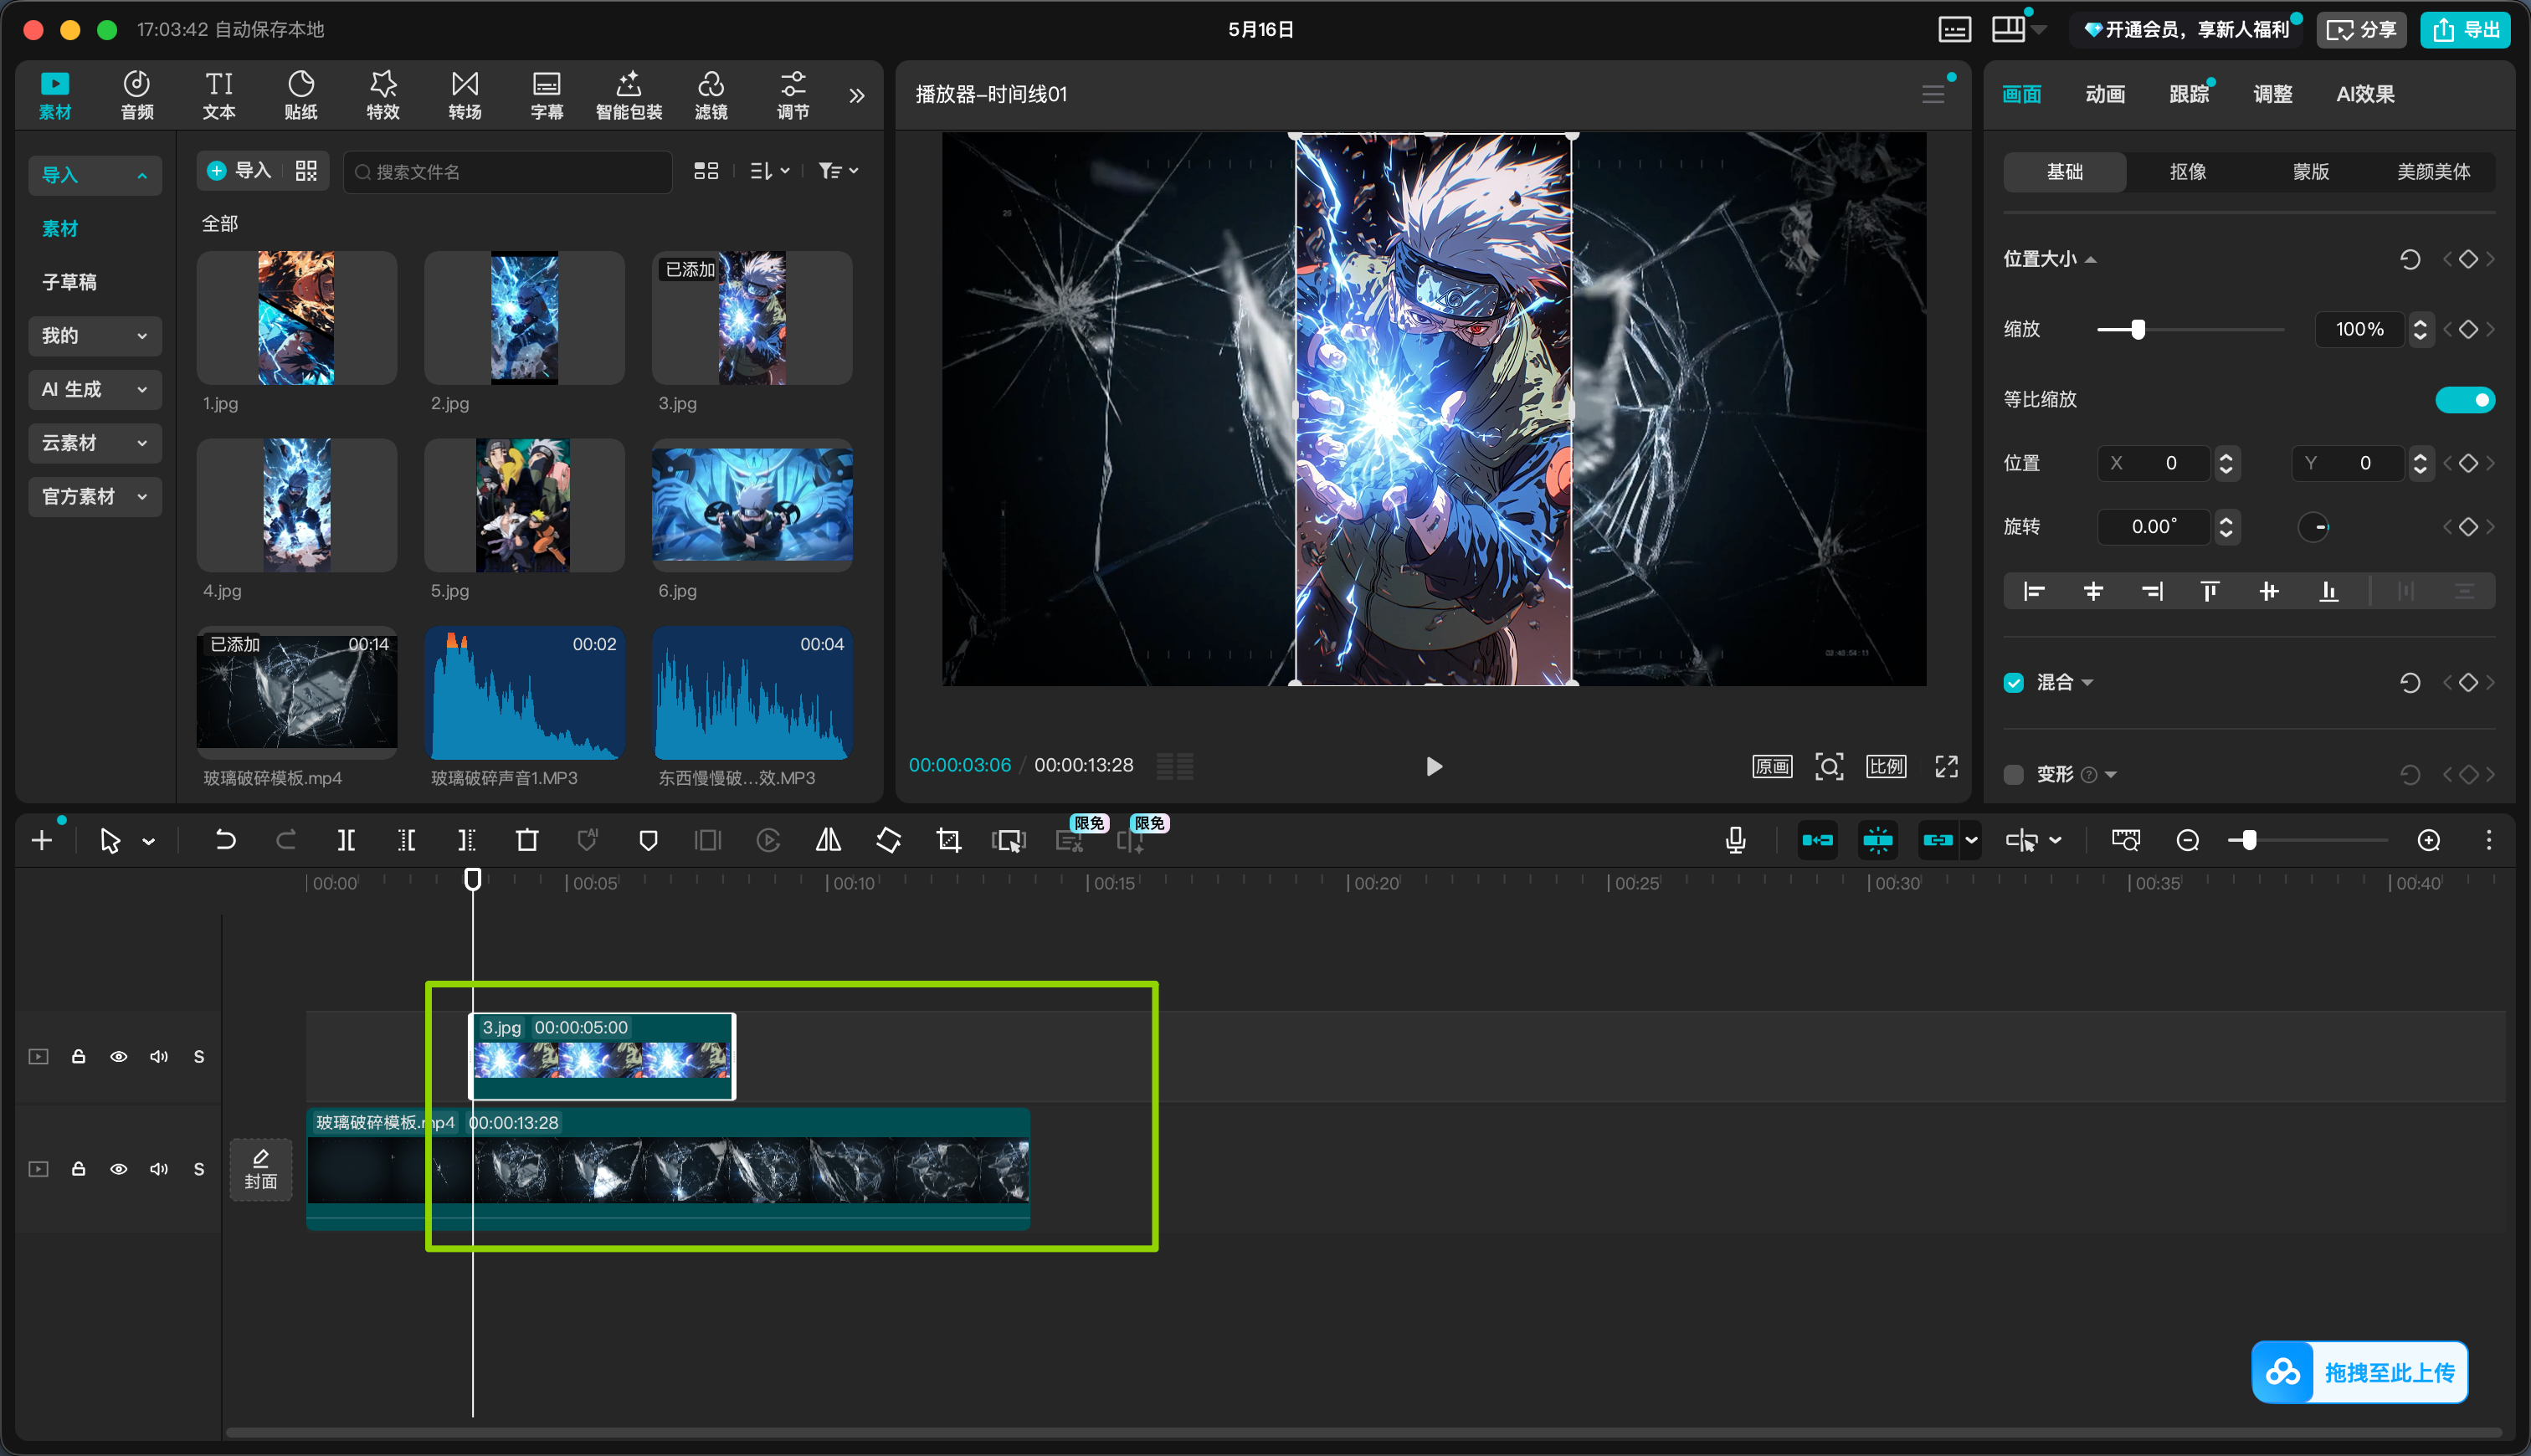Click the 比例 aspect ratio icon
This screenshot has width=2531, height=1456.
click(1886, 766)
